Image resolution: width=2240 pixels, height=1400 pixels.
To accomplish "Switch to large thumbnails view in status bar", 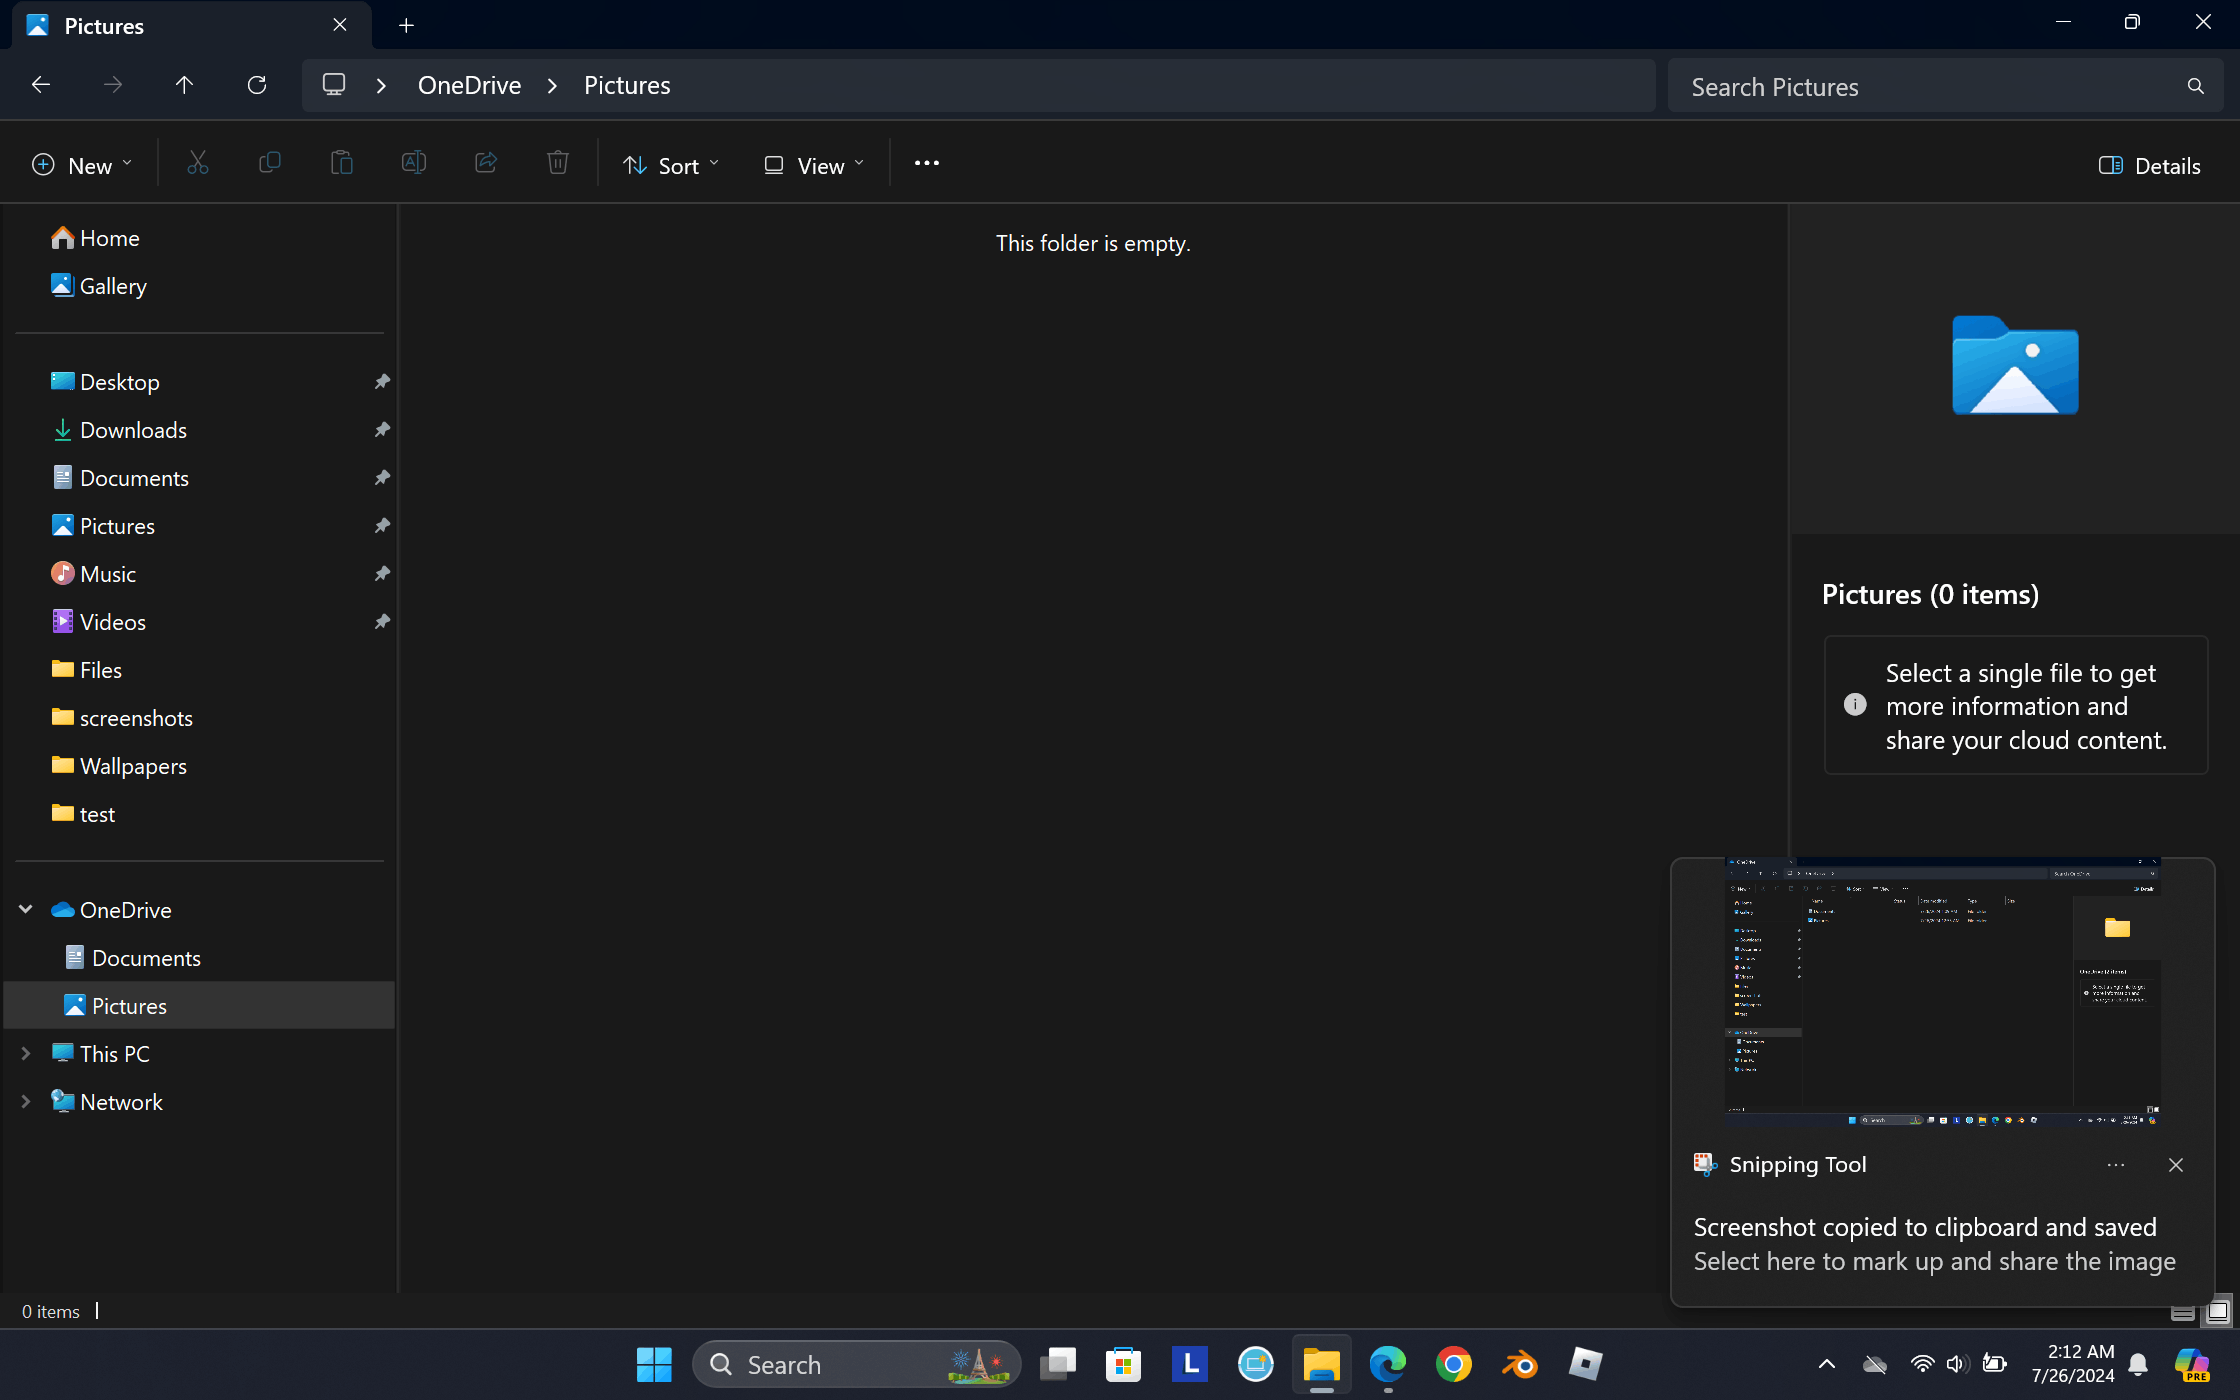I will (2217, 1312).
